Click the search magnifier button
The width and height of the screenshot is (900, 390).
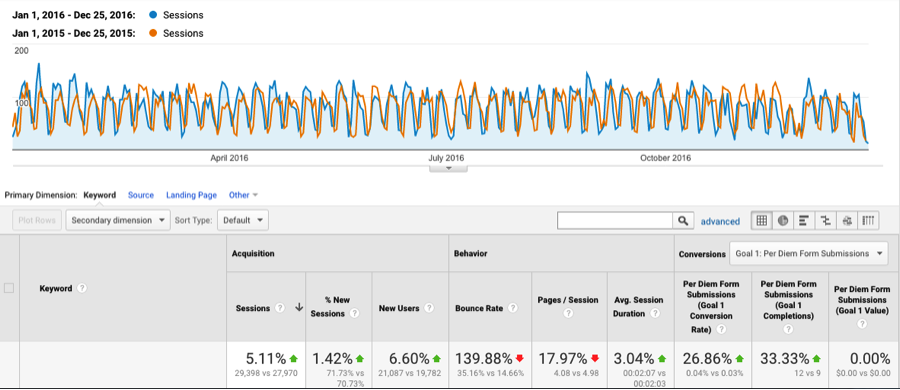682,221
